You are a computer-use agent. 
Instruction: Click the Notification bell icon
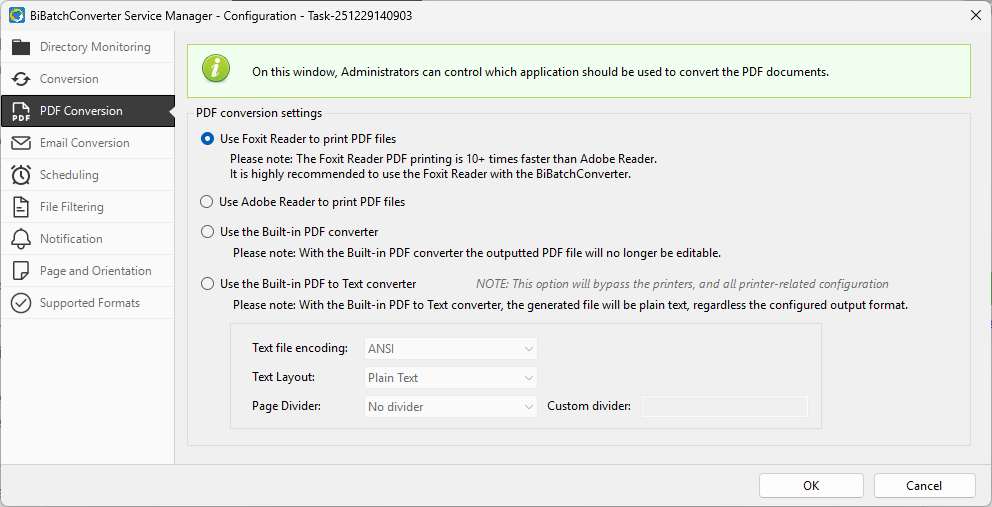[x=21, y=239]
